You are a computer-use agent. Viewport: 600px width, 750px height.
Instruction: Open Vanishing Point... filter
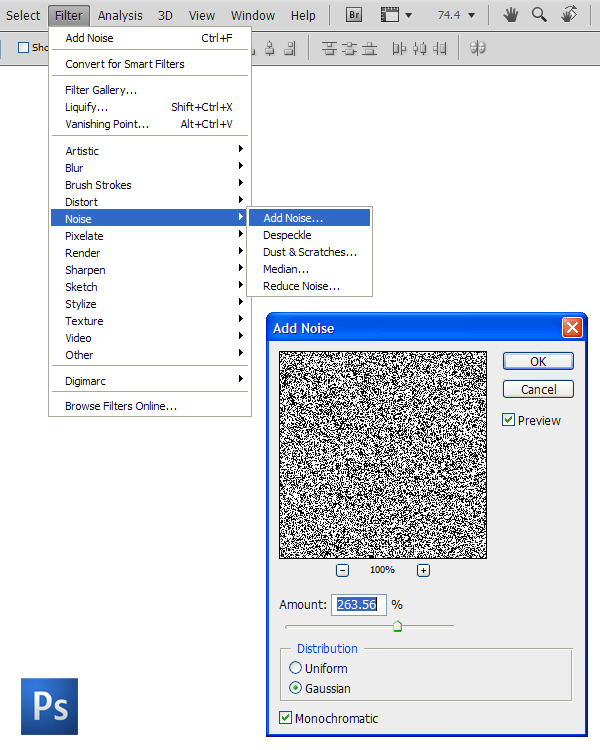[x=150, y=124]
